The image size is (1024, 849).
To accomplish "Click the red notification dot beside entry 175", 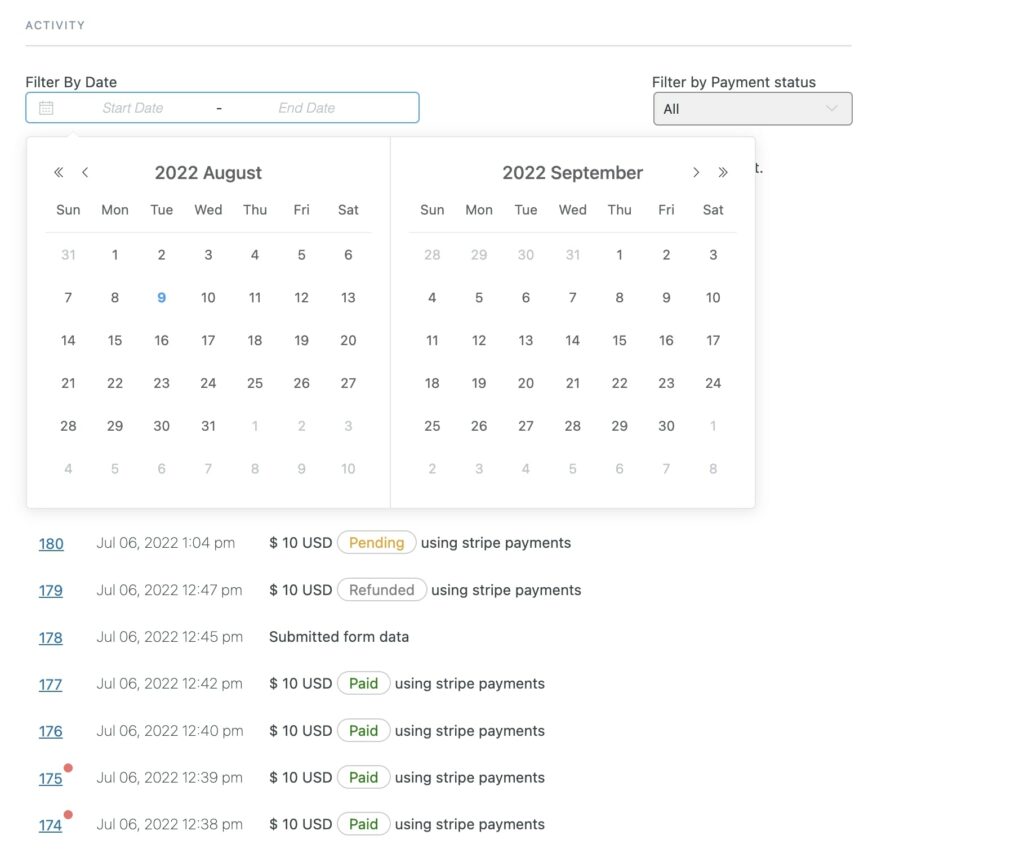I will pyautogui.click(x=68, y=768).
